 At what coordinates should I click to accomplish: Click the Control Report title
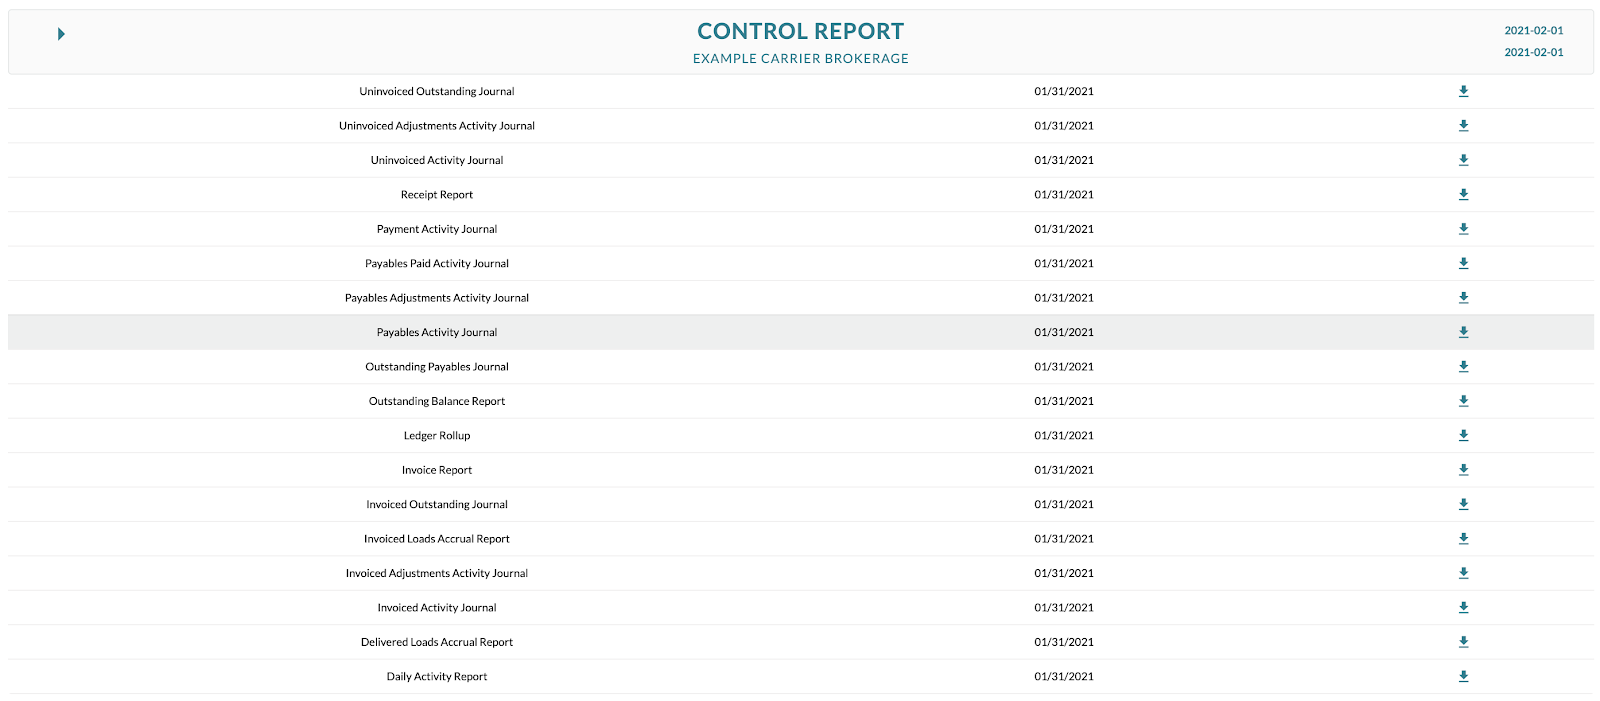click(x=800, y=31)
